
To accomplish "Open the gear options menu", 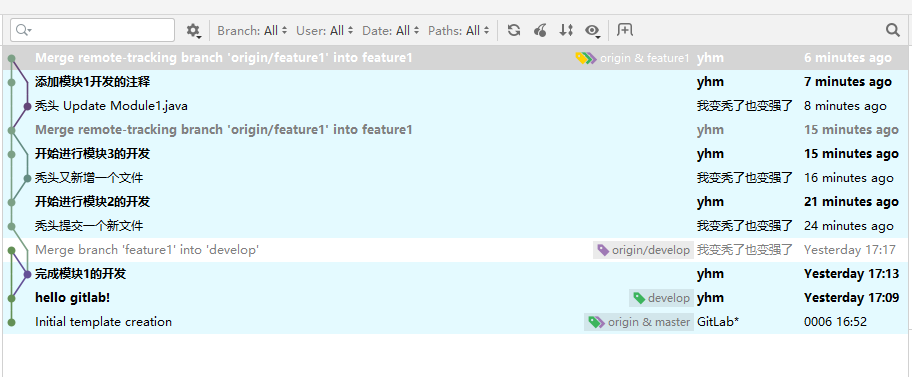I will point(193,30).
